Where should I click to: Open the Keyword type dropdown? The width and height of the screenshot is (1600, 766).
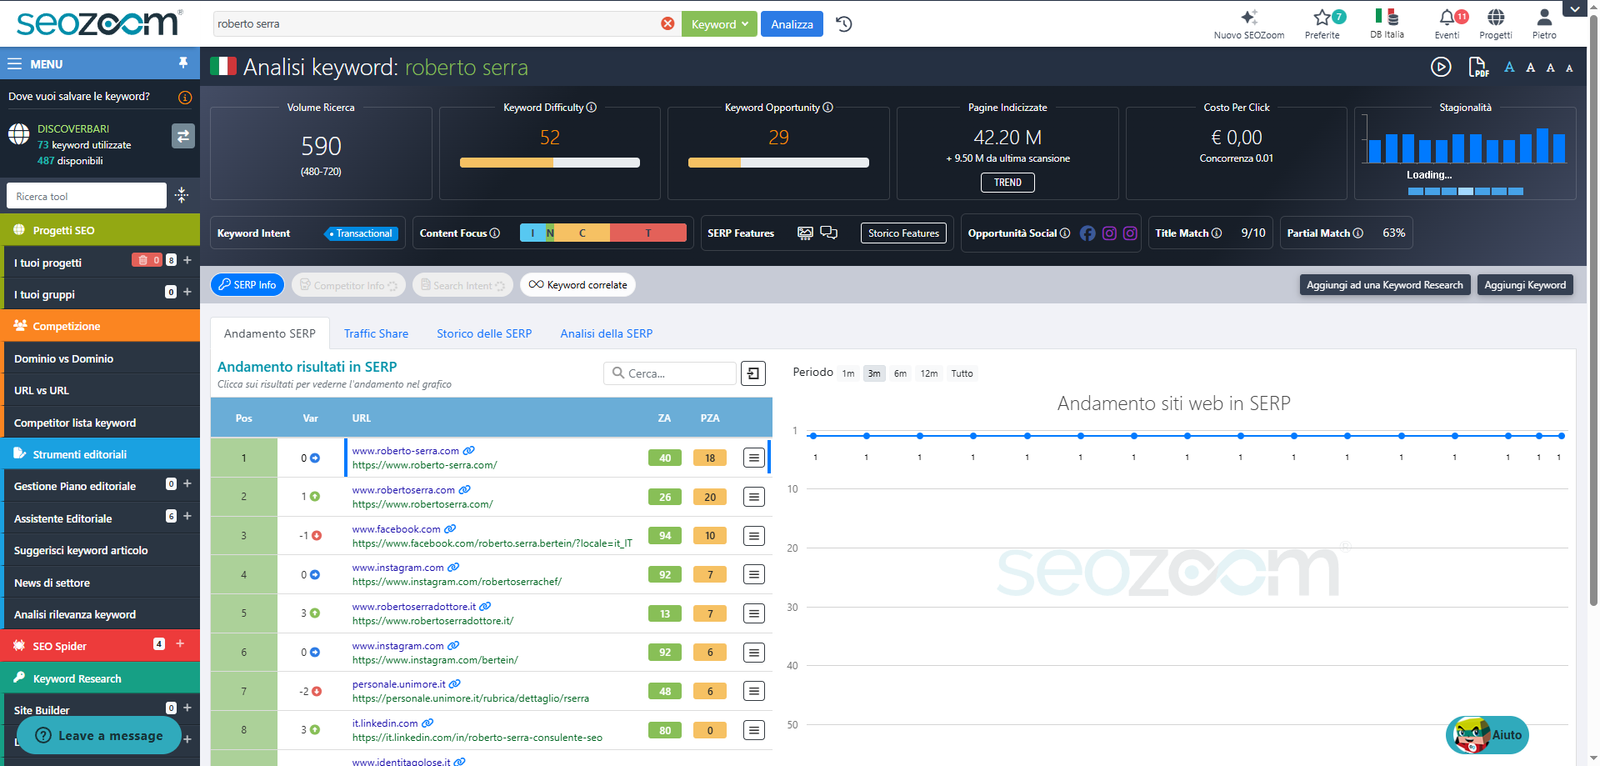[x=719, y=24]
